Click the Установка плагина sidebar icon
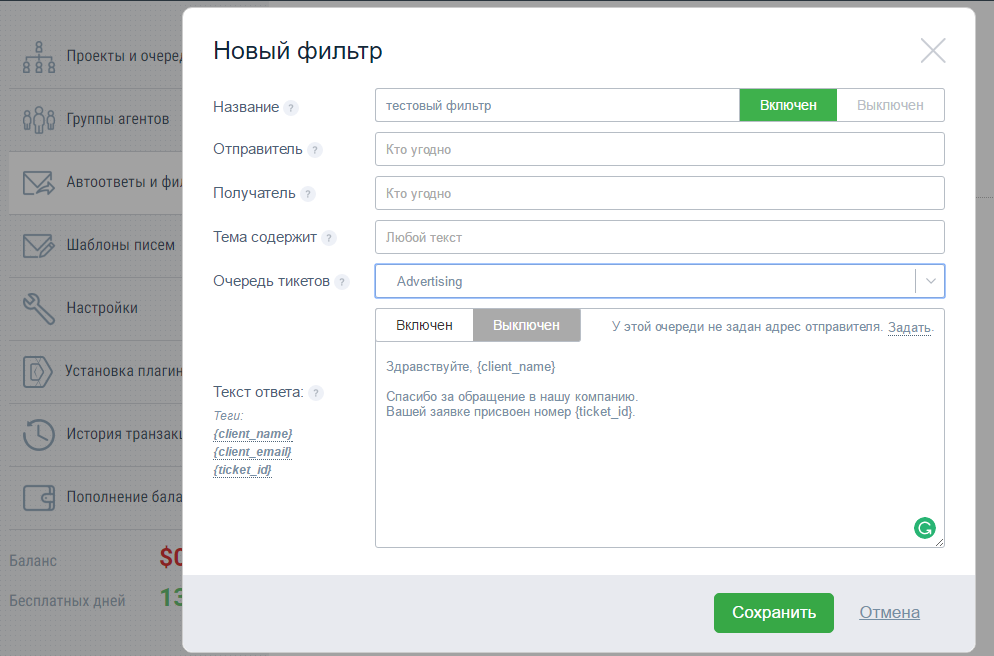This screenshot has width=994, height=656. coord(38,371)
